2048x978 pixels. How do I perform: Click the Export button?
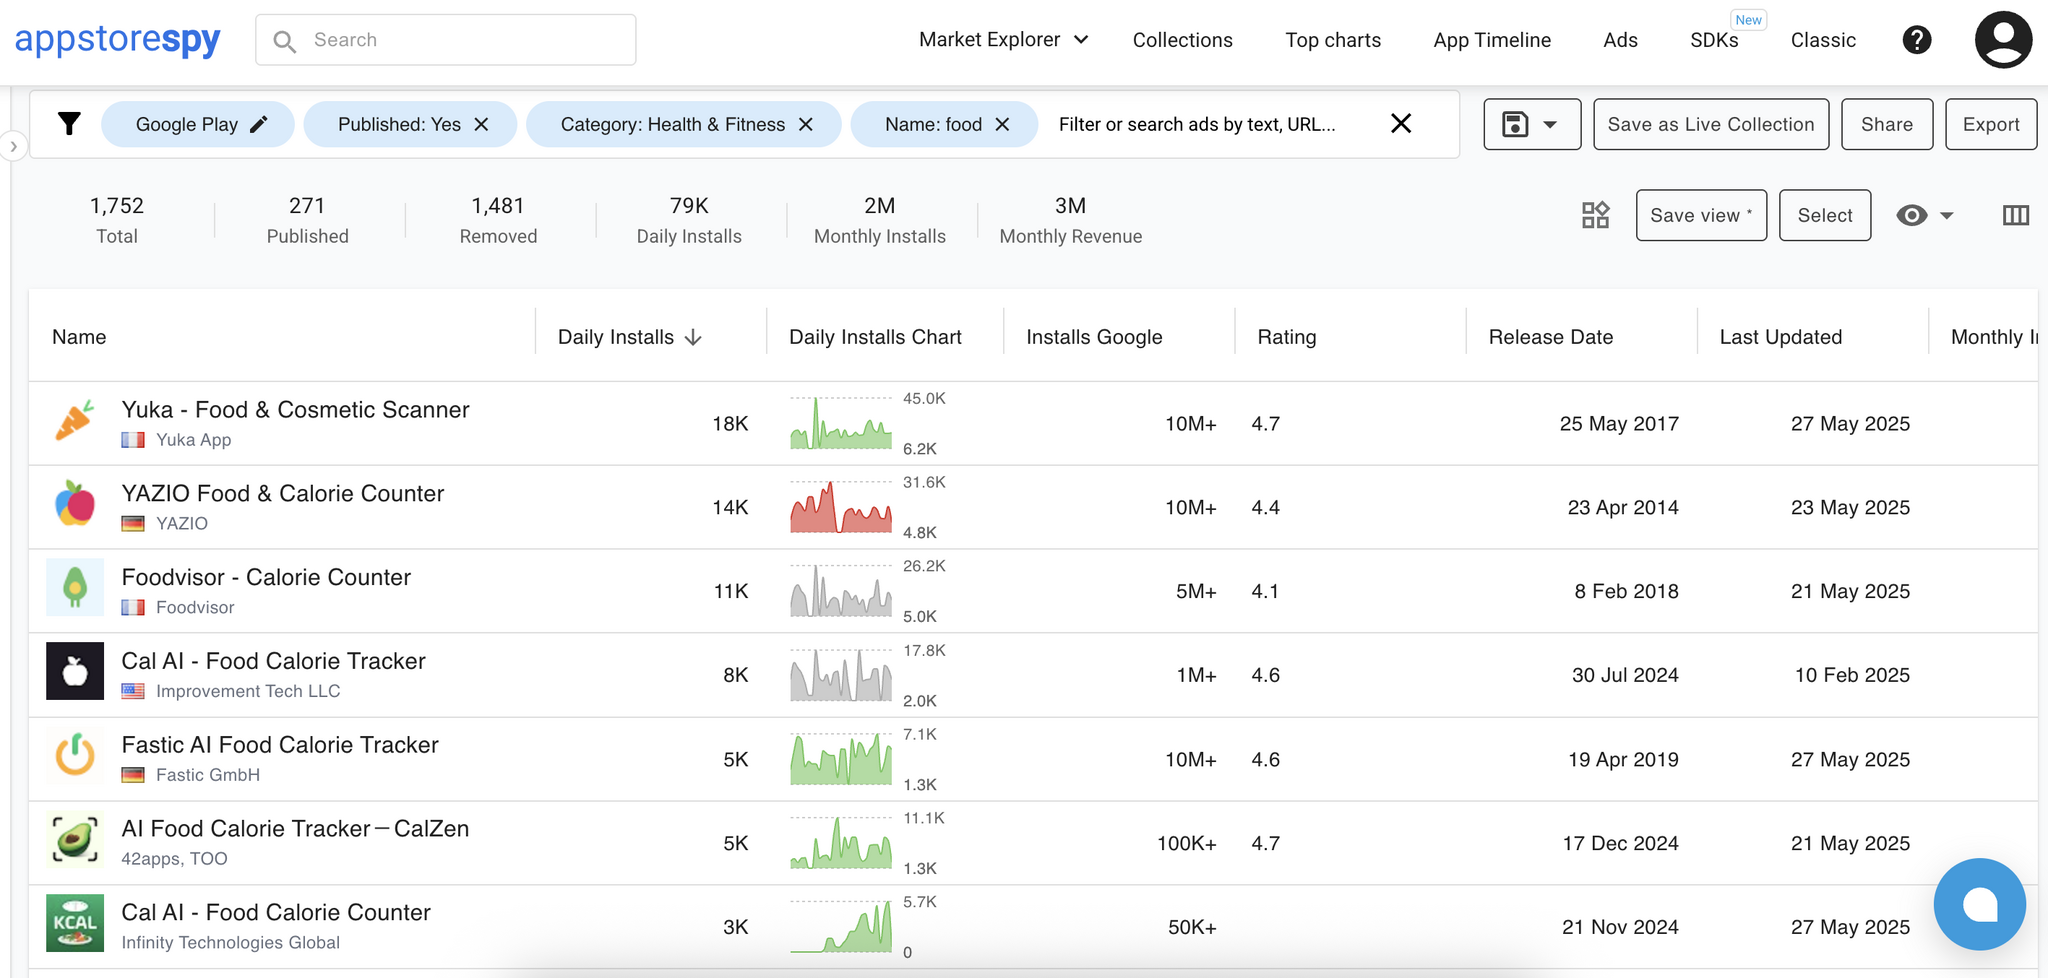click(1990, 124)
